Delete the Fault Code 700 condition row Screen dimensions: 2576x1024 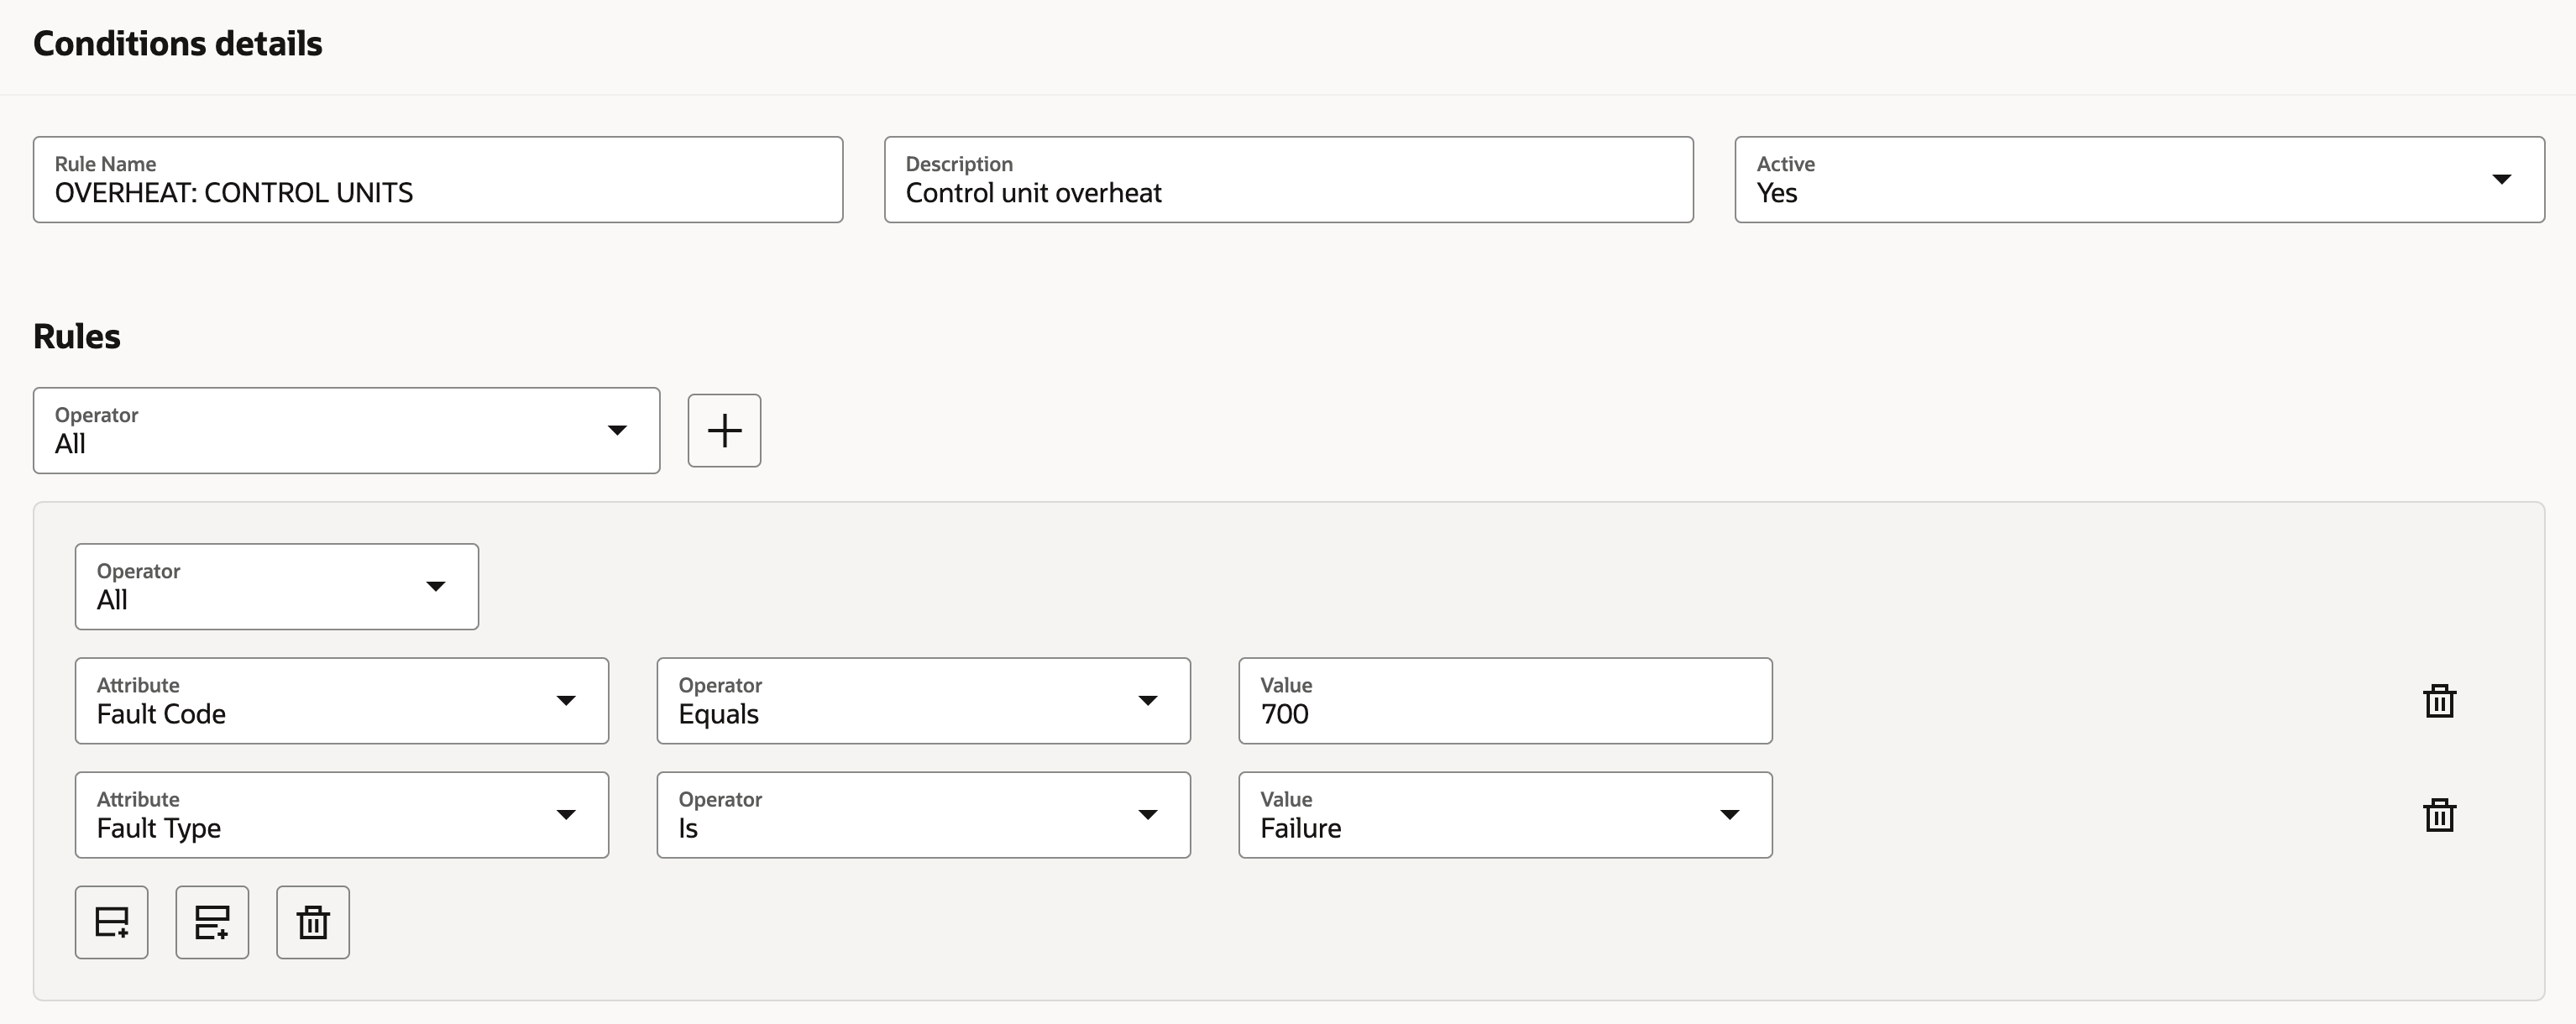pyautogui.click(x=2439, y=701)
